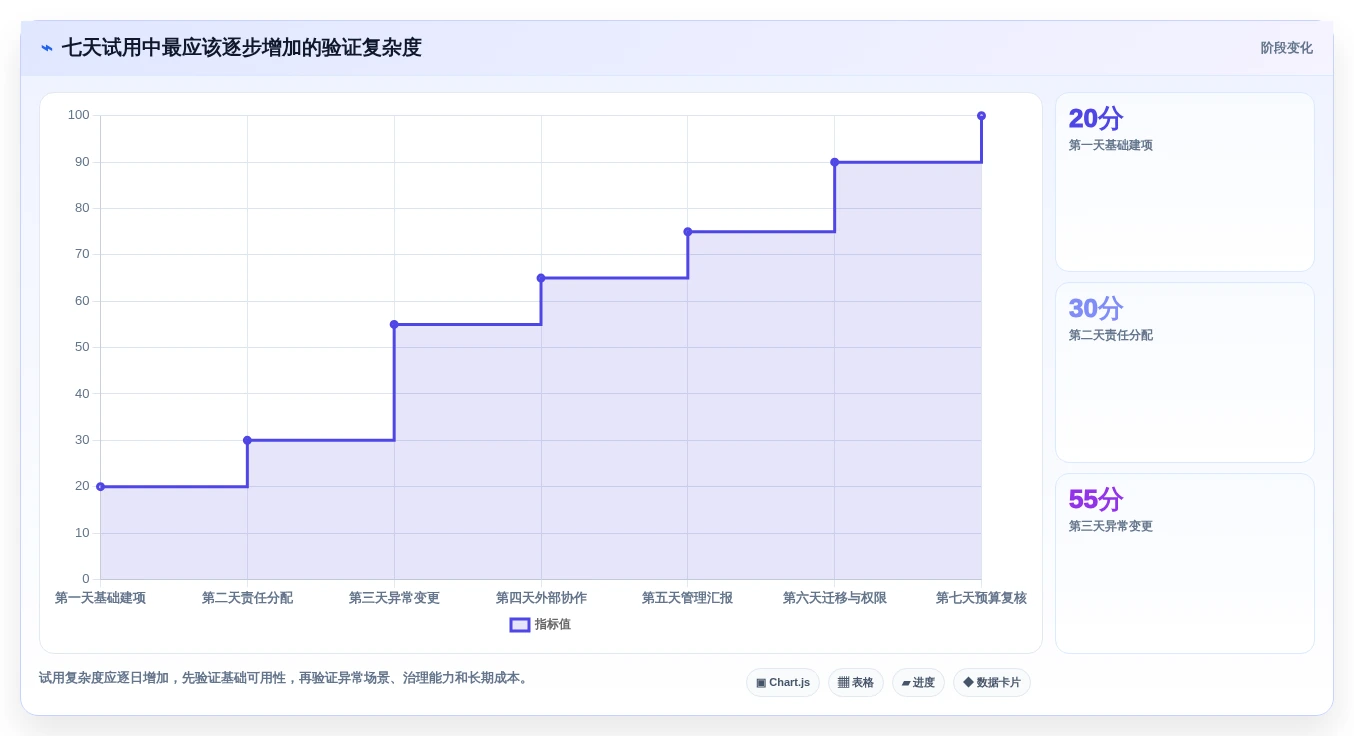Viewport: 1354px width, 736px height.
Task: Click the x-axis label 第七天预算复核
Action: [981, 598]
